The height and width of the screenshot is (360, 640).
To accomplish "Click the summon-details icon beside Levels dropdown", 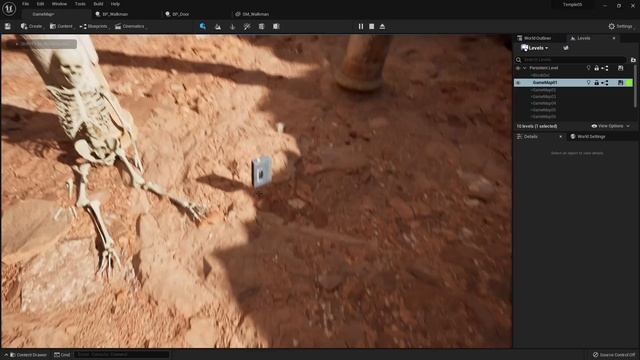I will click(x=566, y=48).
